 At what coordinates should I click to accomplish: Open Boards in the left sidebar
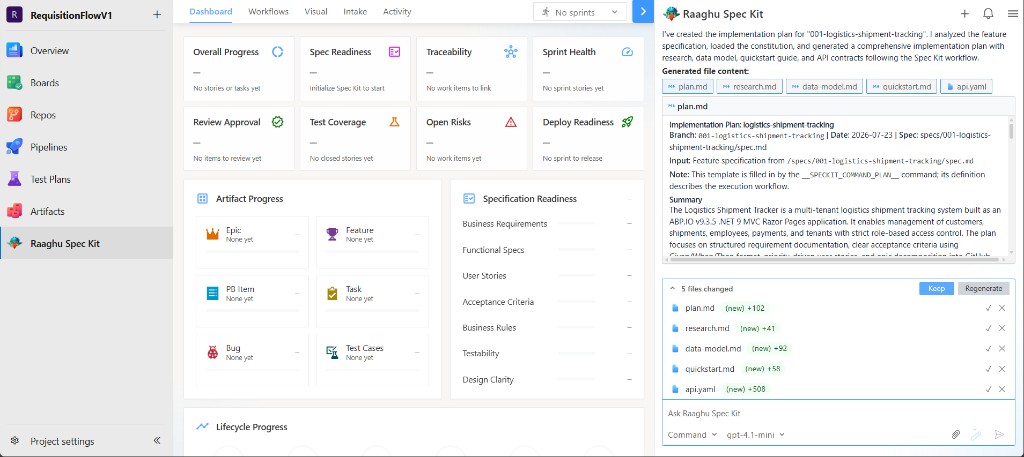click(x=86, y=83)
